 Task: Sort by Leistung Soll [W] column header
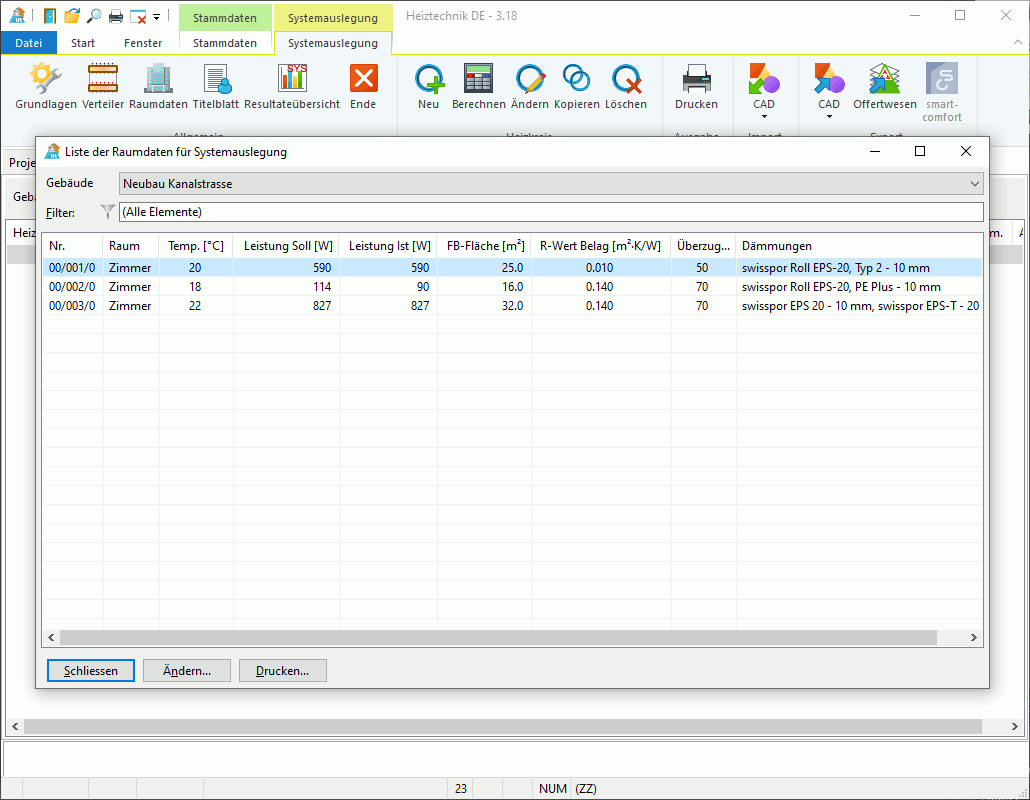[x=286, y=246]
